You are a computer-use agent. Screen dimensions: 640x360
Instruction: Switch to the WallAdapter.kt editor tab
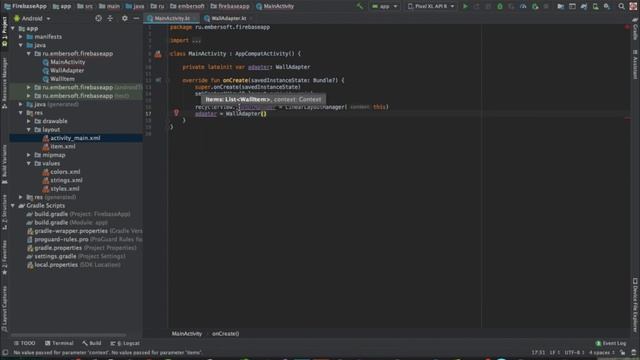pos(228,18)
